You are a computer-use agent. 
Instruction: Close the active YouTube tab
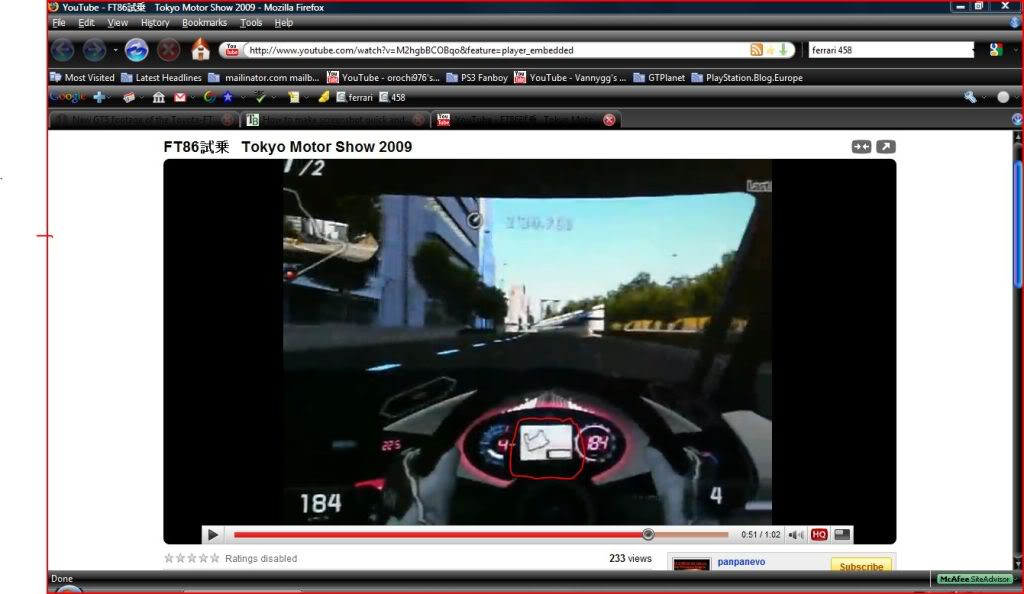point(609,120)
